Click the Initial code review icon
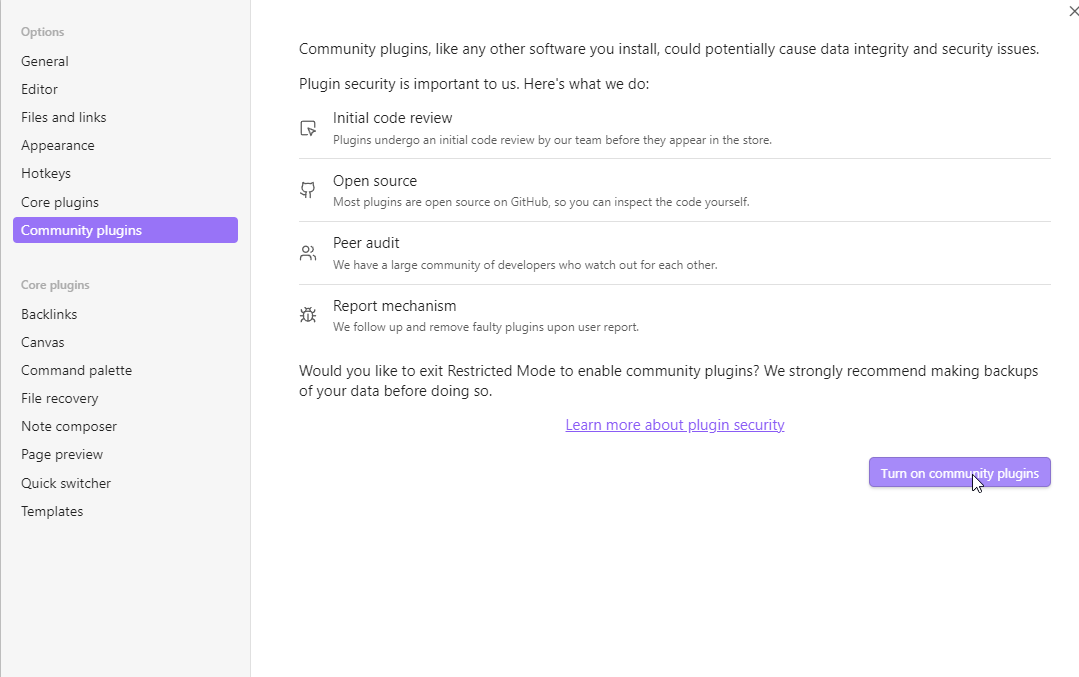This screenshot has height=677, width=1079. [308, 128]
